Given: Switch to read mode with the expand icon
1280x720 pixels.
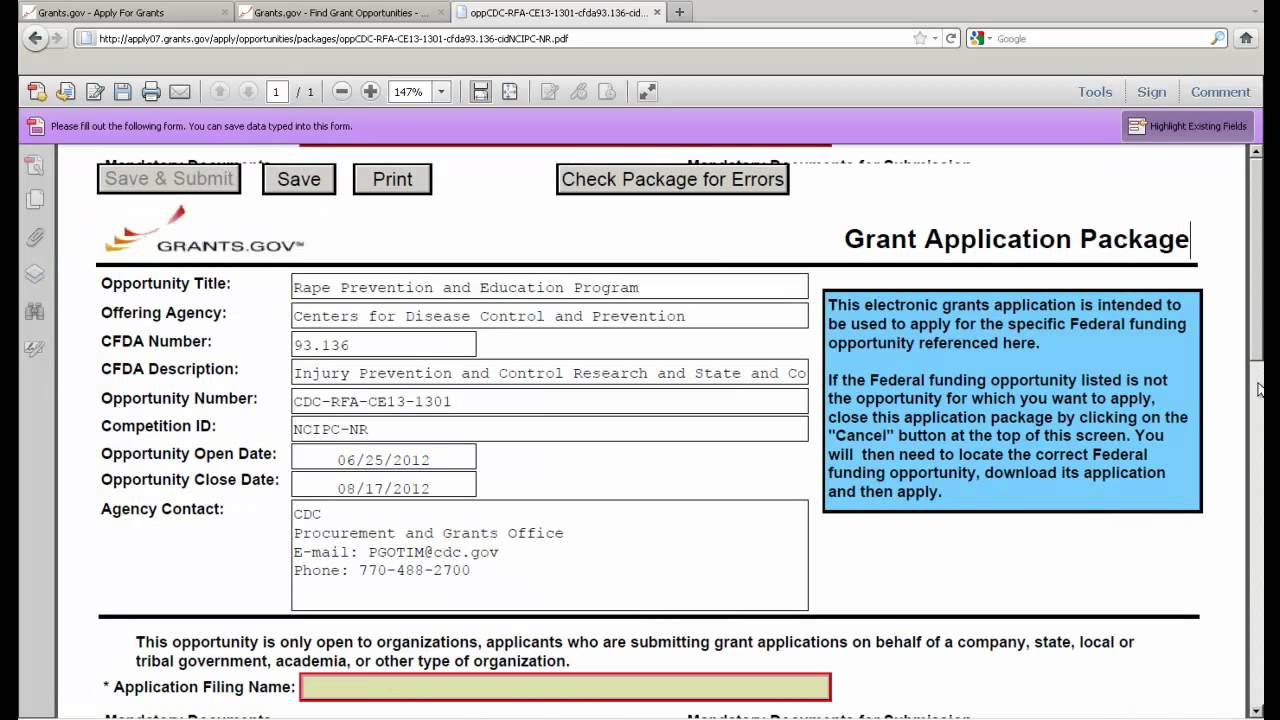Looking at the screenshot, I should [x=647, y=92].
